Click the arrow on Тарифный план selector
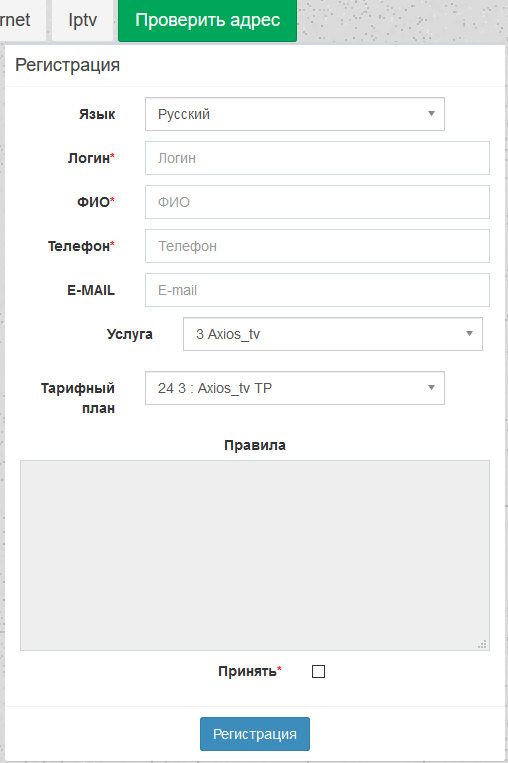This screenshot has width=508, height=763. pos(431,388)
